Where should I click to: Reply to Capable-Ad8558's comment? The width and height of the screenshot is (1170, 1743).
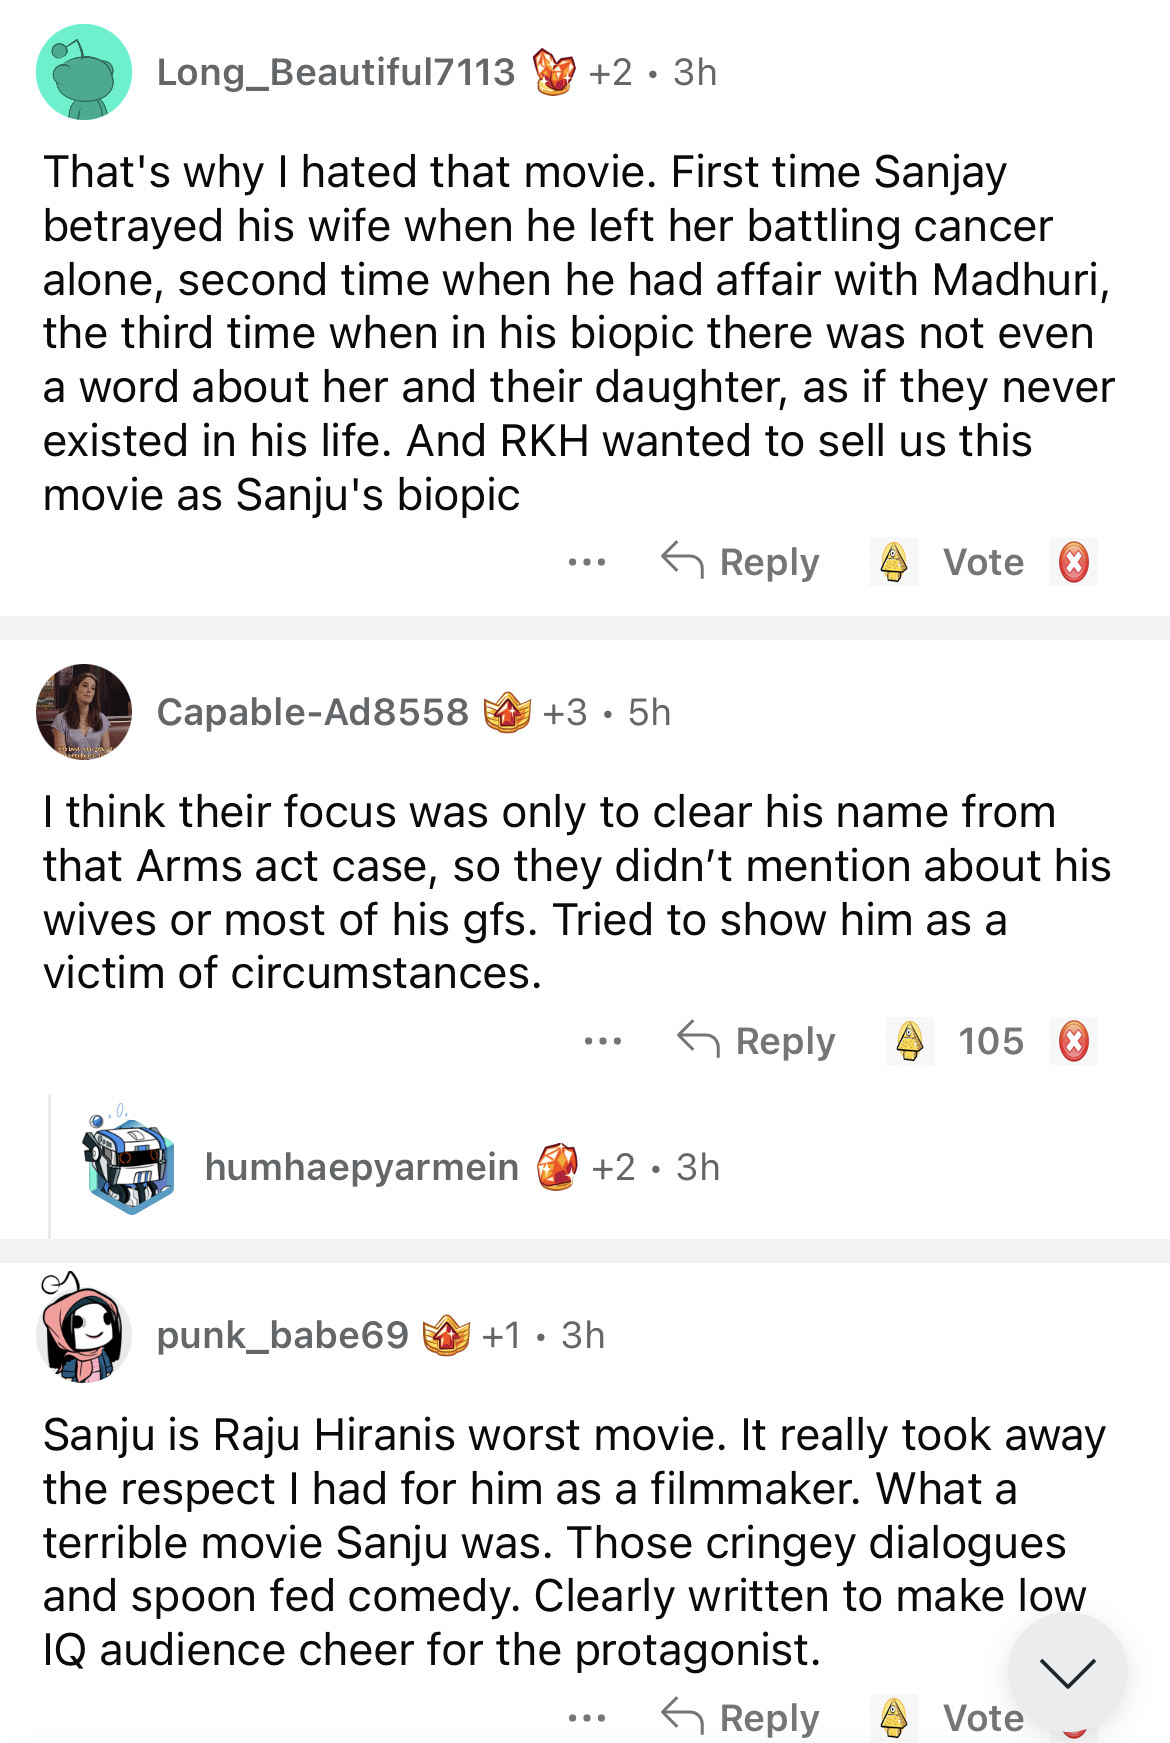click(757, 1041)
